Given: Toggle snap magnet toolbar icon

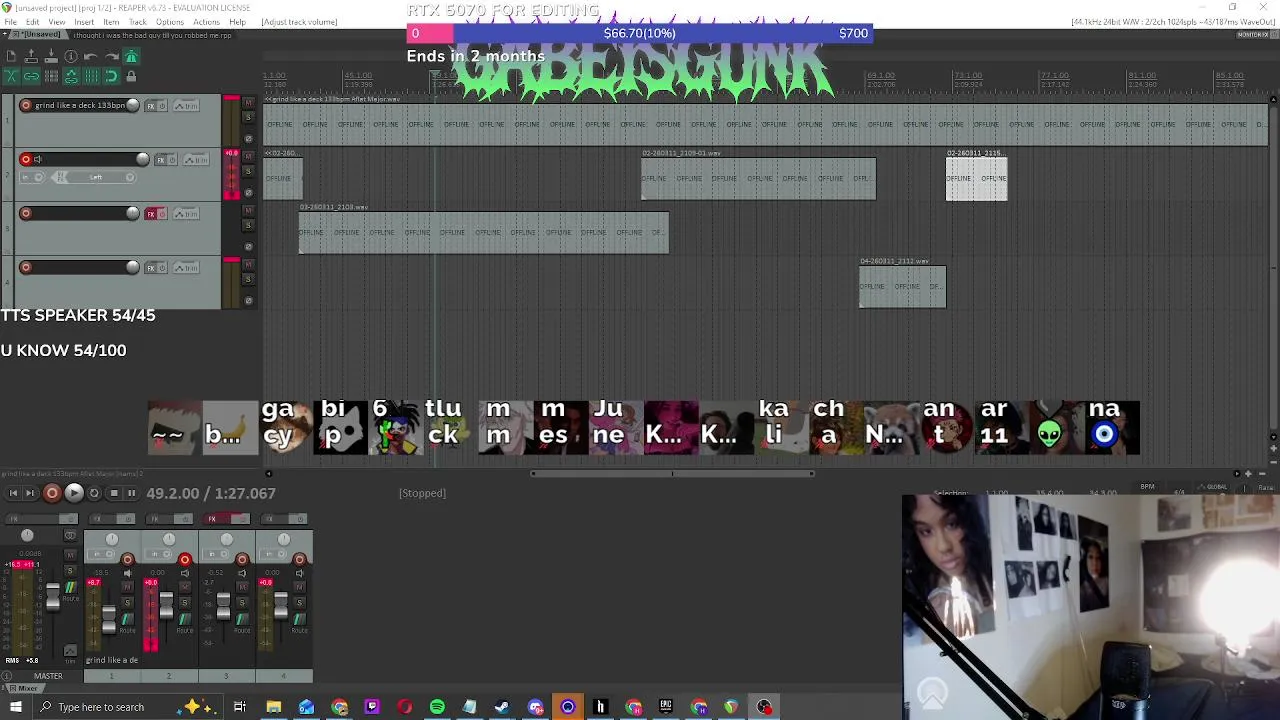Looking at the screenshot, I should click(111, 76).
